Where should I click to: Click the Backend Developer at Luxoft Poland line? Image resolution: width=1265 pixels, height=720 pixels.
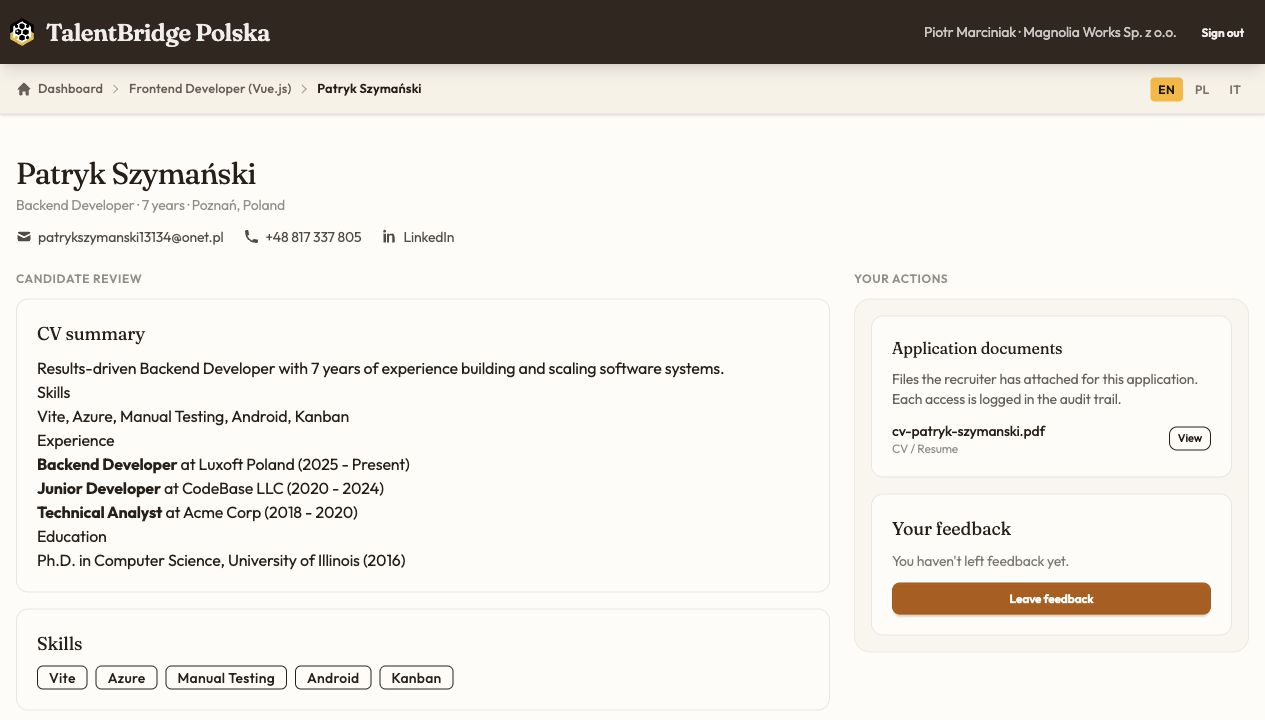pos(223,464)
